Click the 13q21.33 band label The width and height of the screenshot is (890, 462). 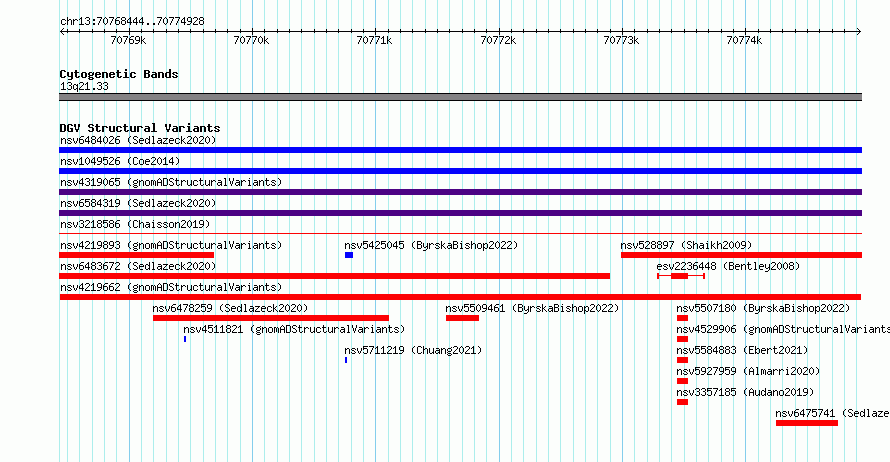pos(84,86)
